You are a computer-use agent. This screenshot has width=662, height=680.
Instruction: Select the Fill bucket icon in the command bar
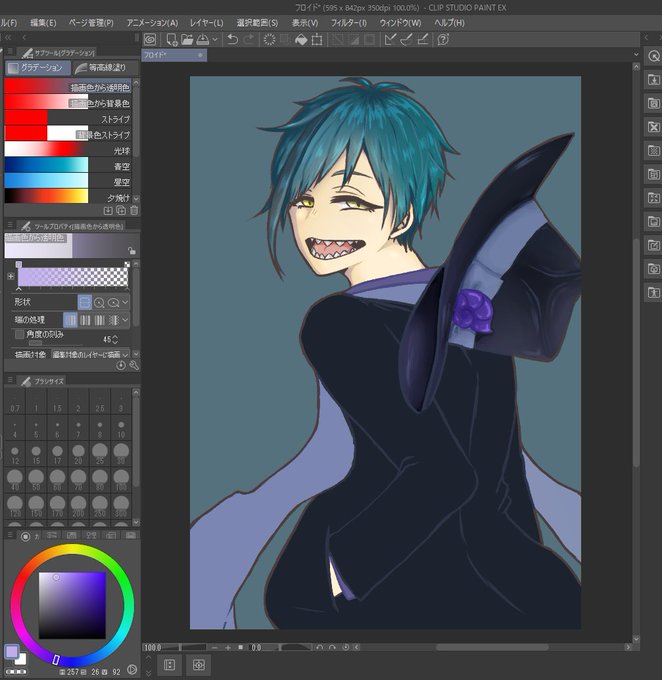tap(301, 40)
